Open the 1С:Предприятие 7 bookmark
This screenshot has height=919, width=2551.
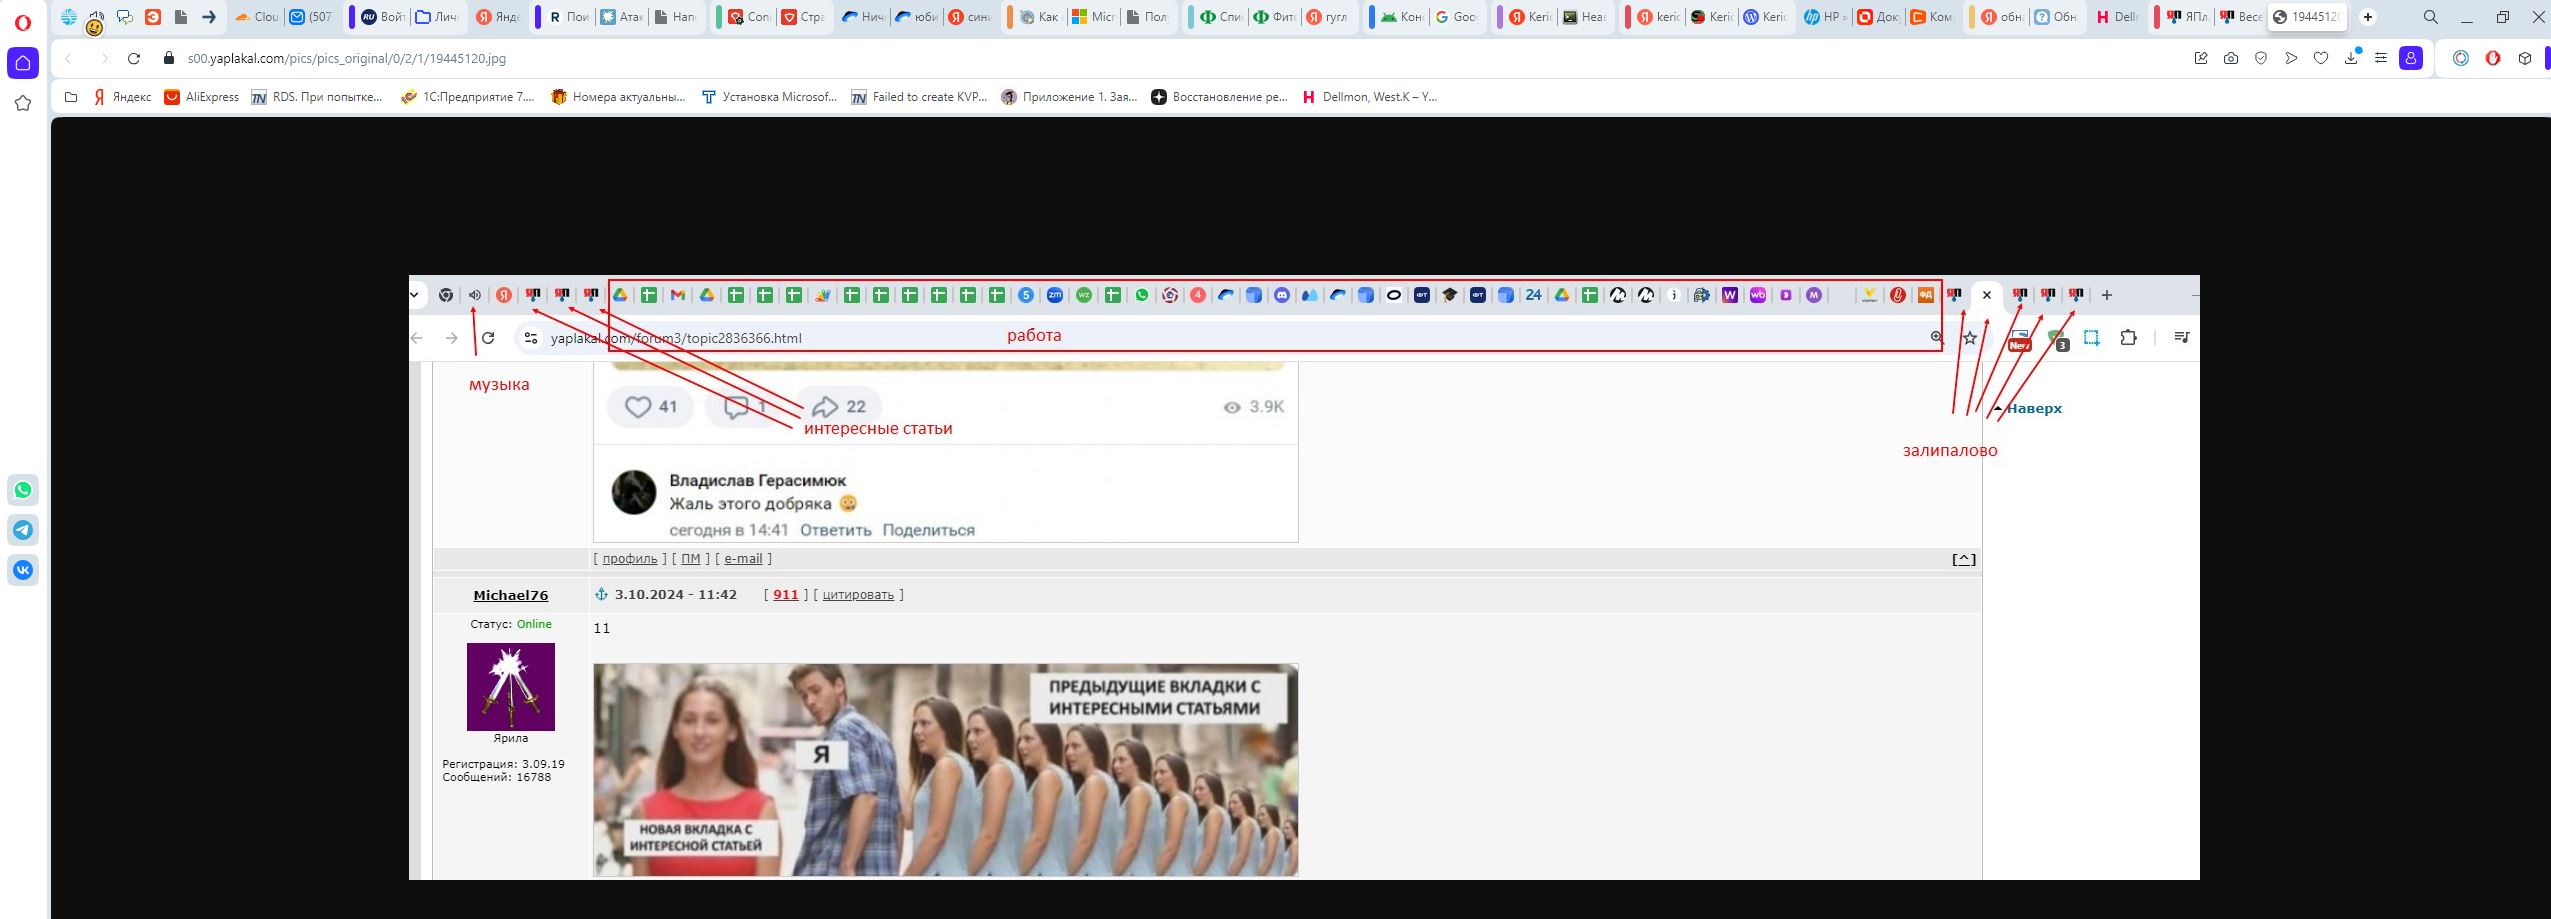pyautogui.click(x=467, y=97)
